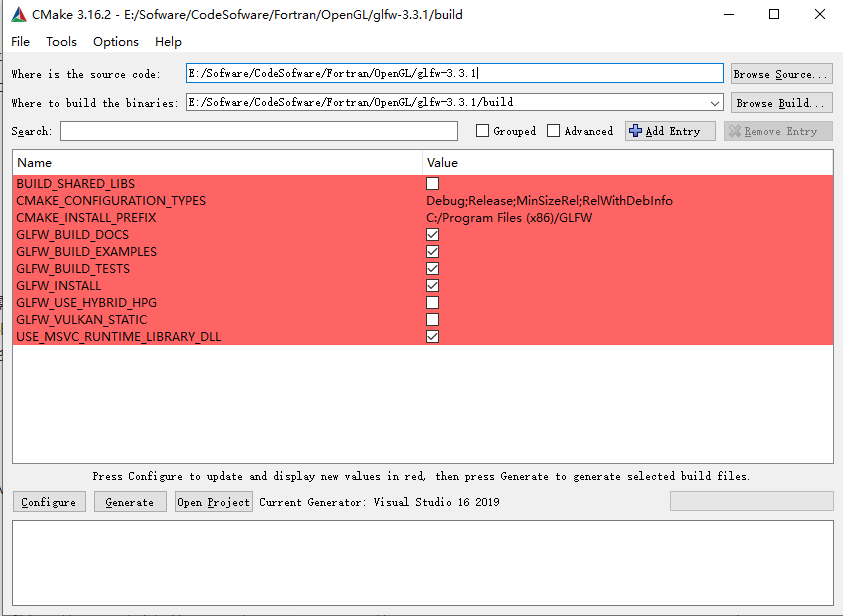
Task: Click the Open Project button
Action: 213,502
